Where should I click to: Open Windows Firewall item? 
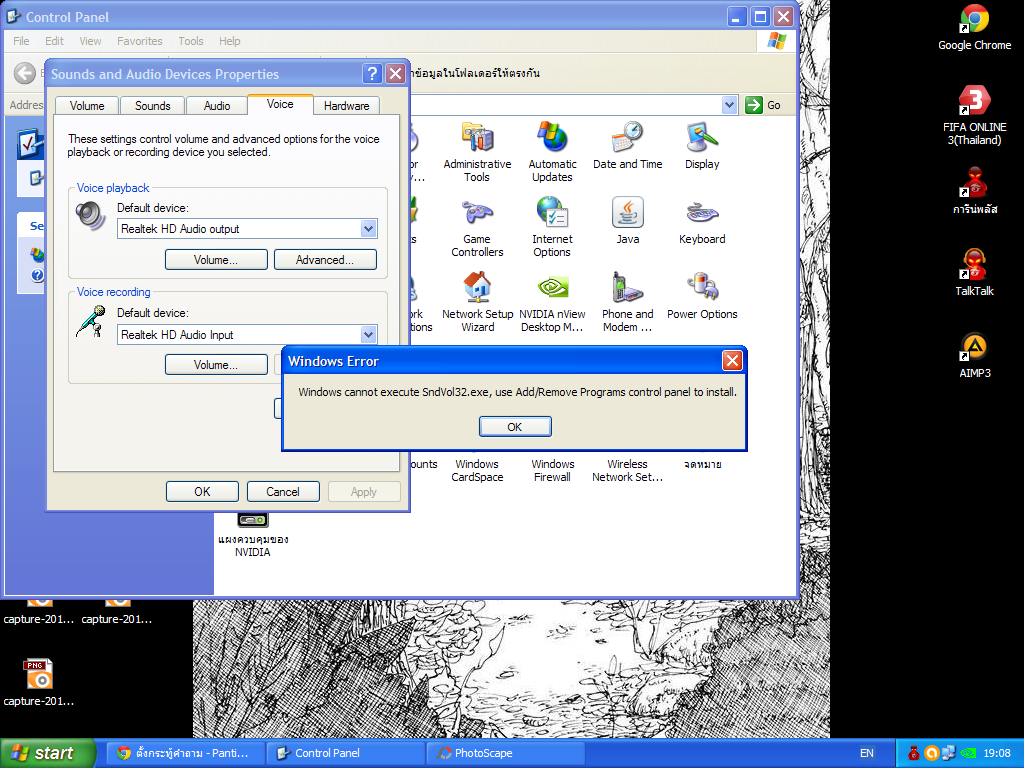(x=552, y=470)
